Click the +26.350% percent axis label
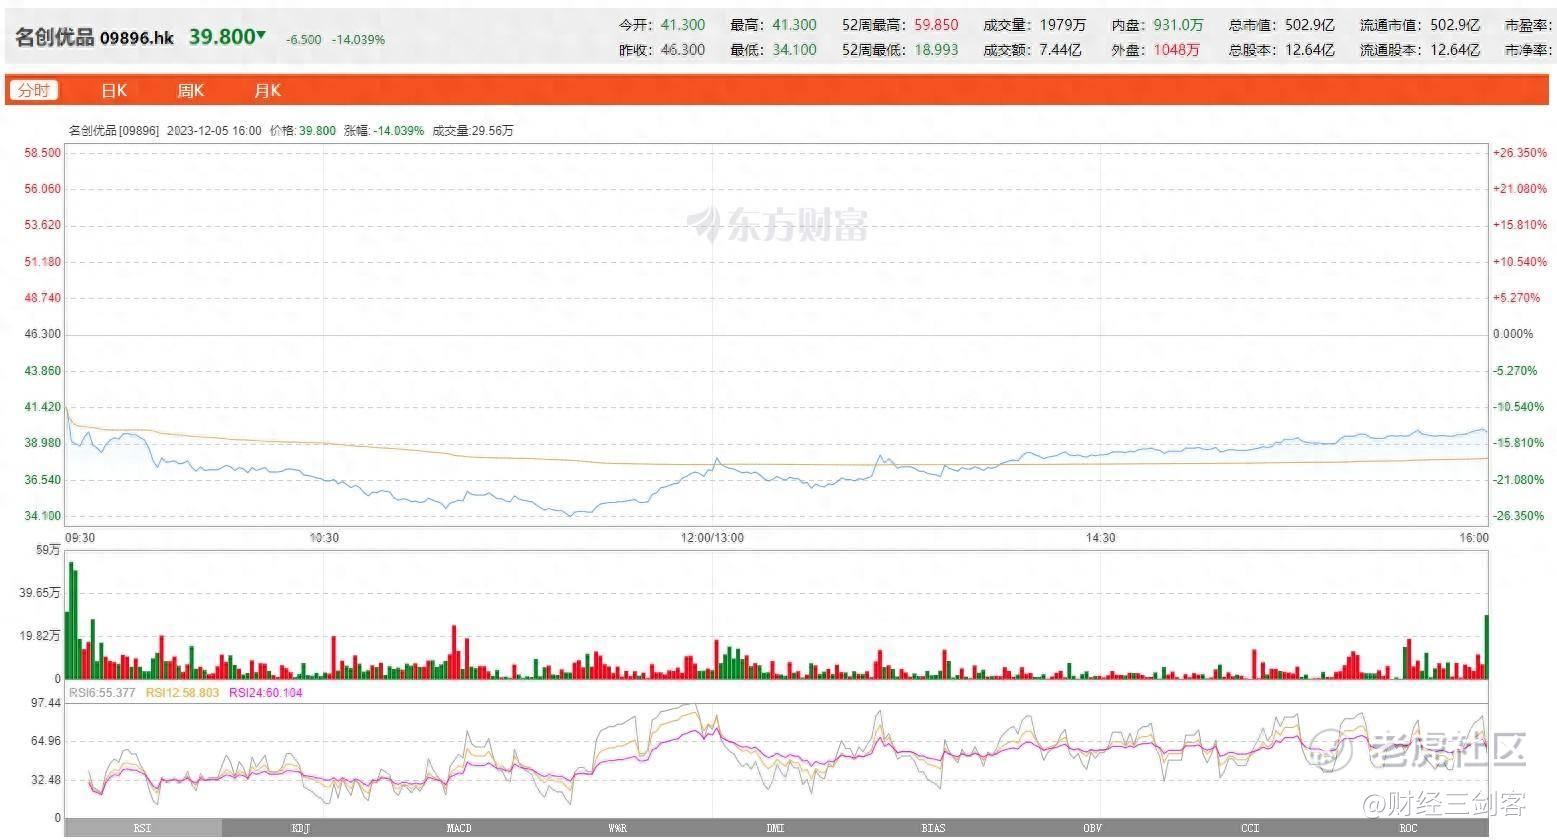Screen dimensions: 1557x840 click(x=1520, y=152)
